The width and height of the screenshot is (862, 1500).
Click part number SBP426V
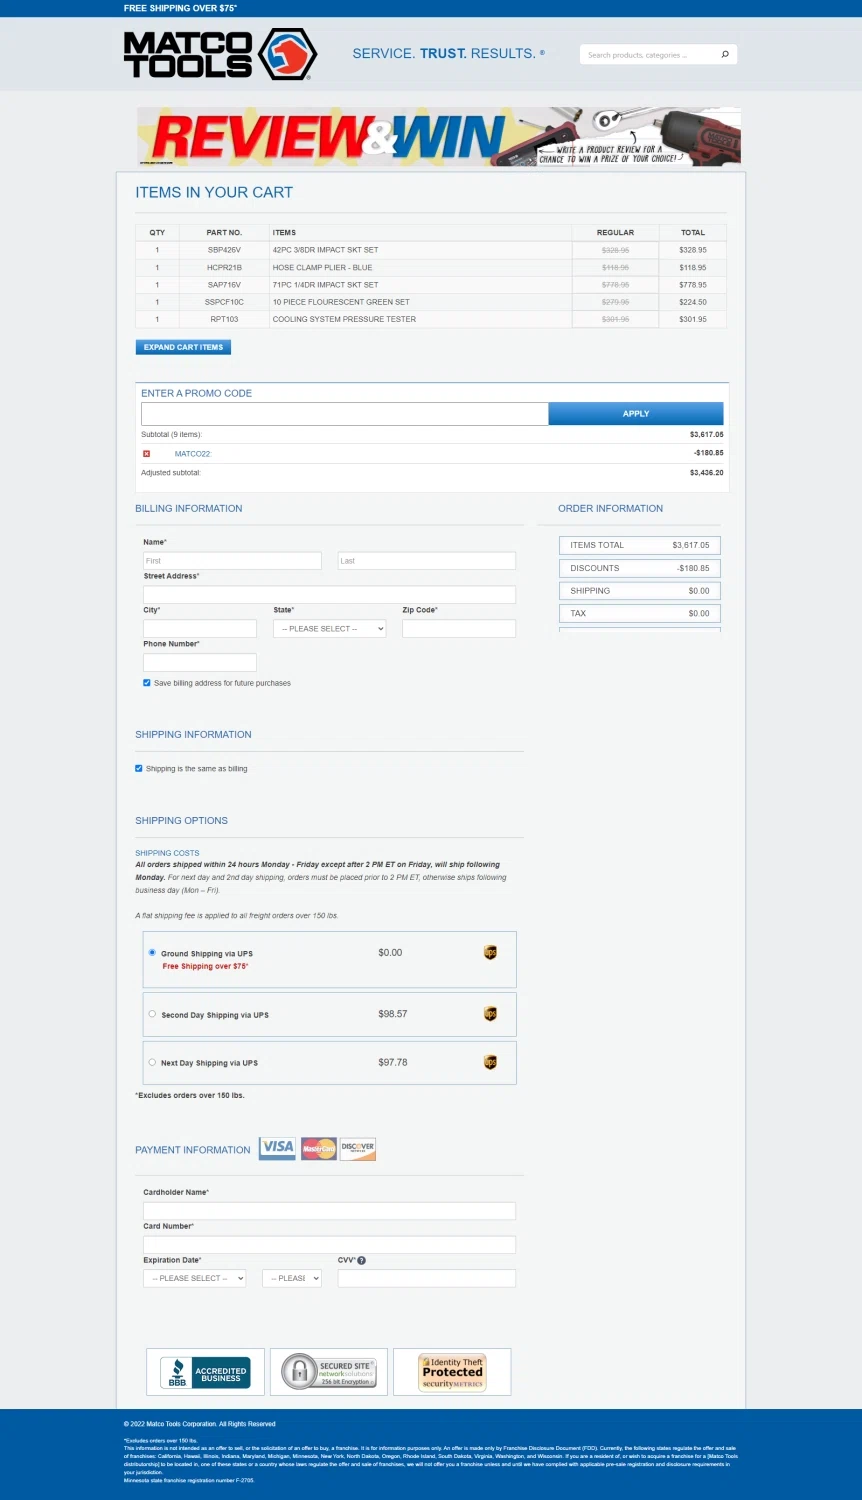224,250
